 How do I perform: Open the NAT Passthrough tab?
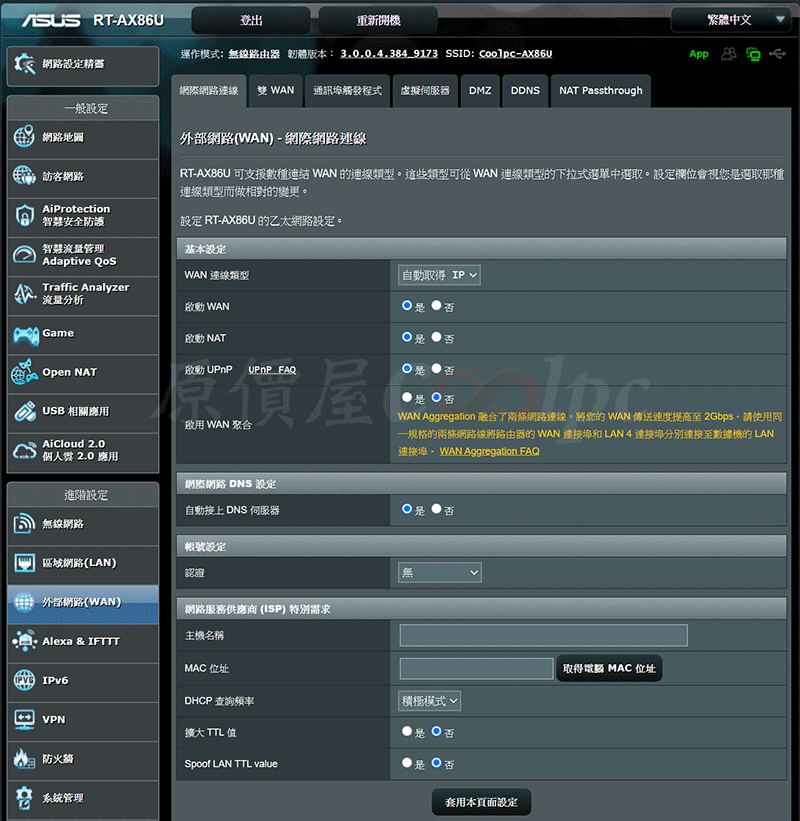601,91
